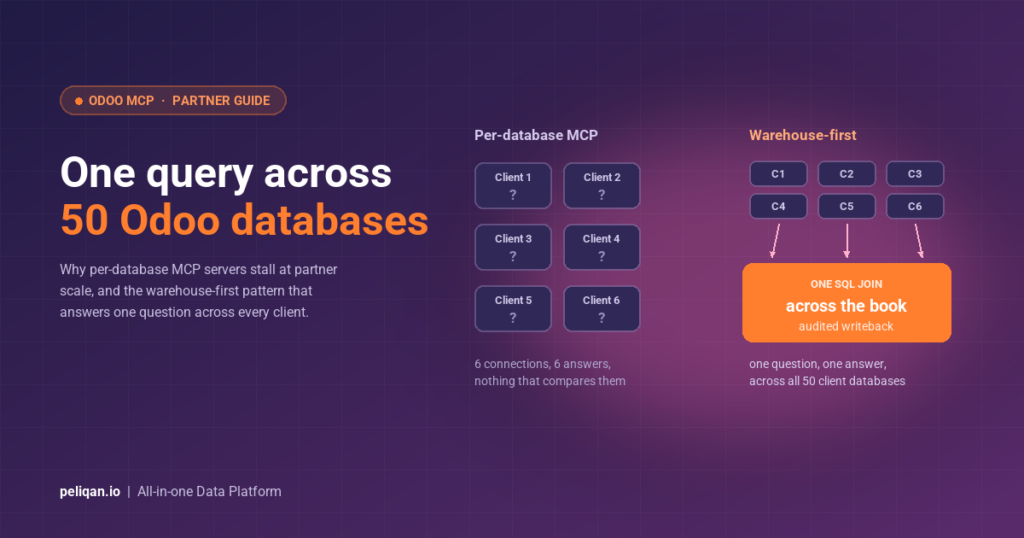Click the C3 chip
This screenshot has height=538, width=1024.
914,174
